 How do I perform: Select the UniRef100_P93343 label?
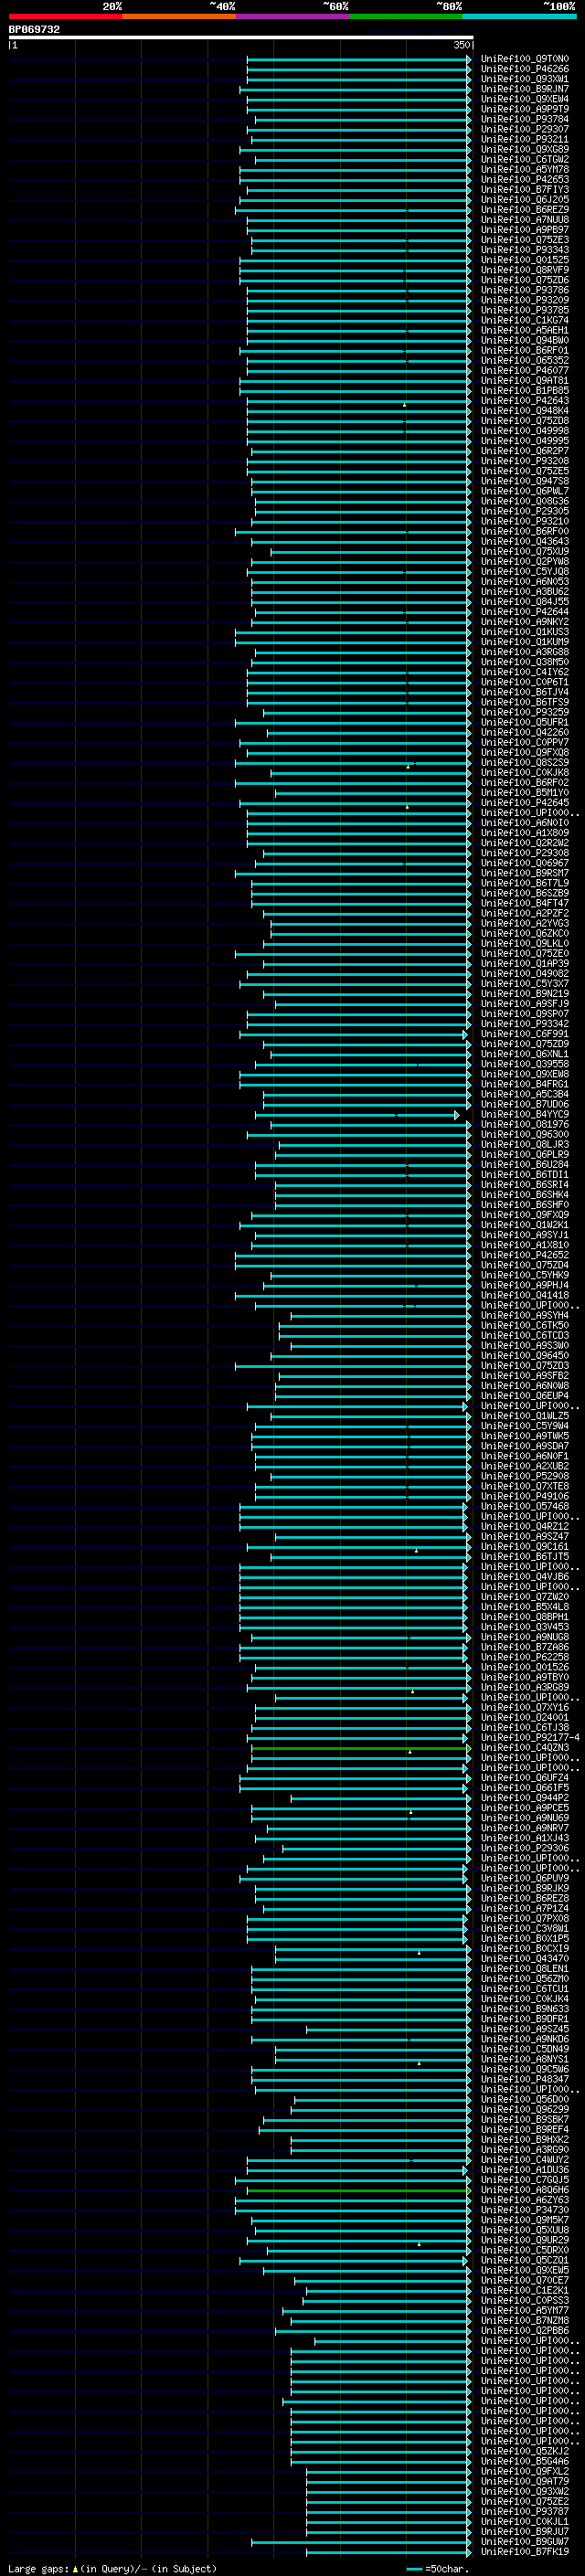pyautogui.click(x=524, y=250)
